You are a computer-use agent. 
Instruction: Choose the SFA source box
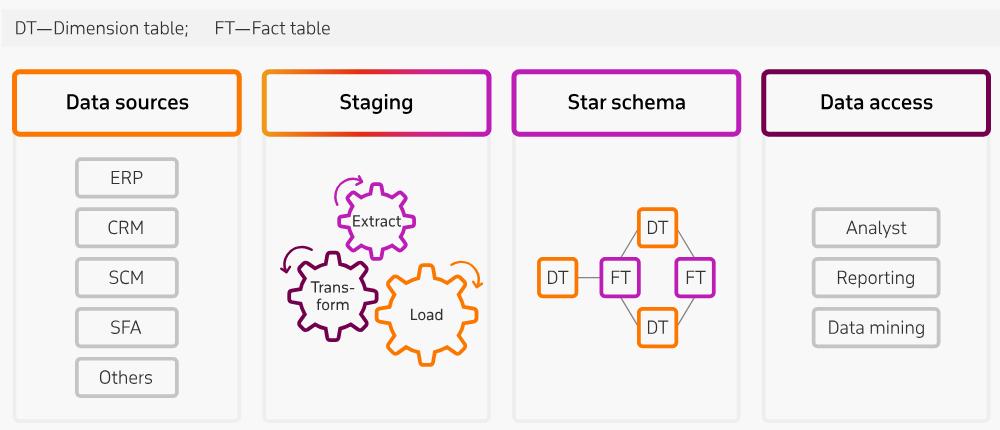coord(126,327)
